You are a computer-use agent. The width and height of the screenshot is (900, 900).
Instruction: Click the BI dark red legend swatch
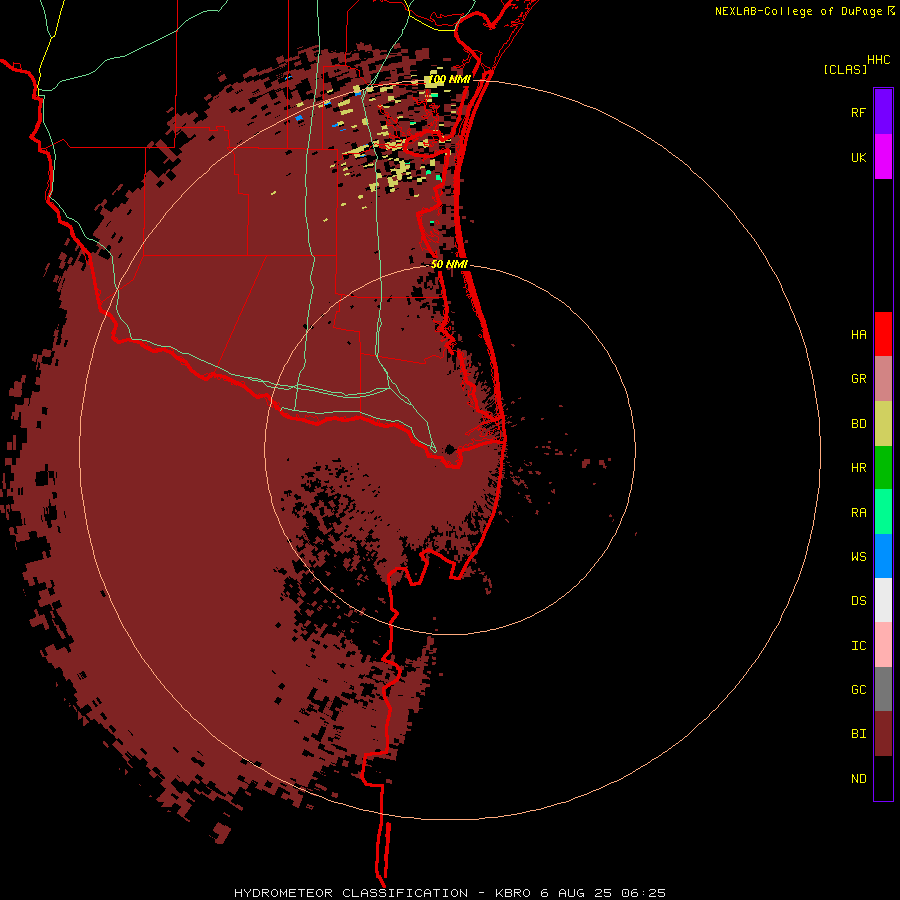tap(883, 734)
